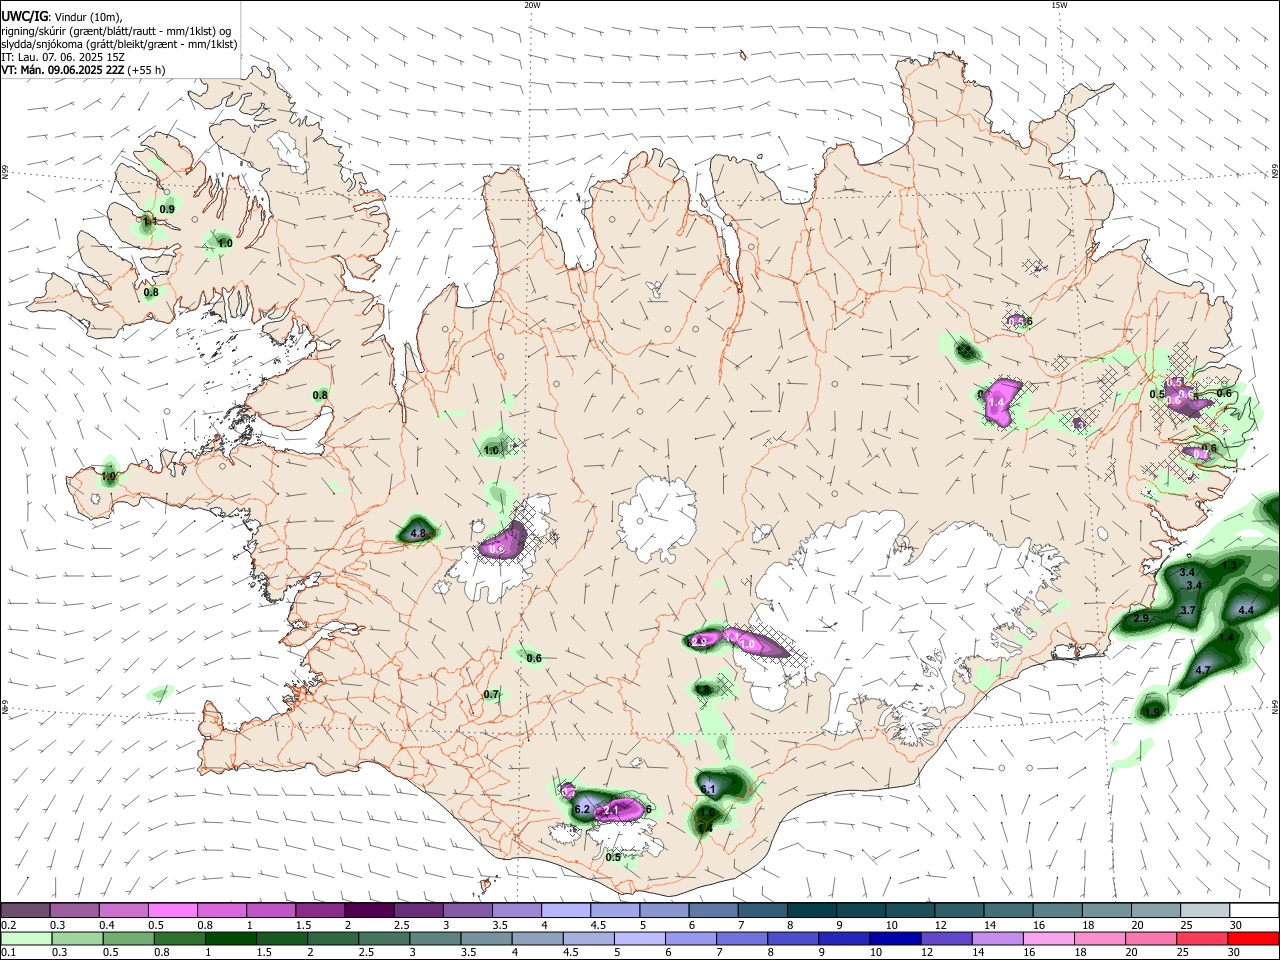Click the '0.9' value in the Westfjords
1280x960 pixels.
point(167,209)
